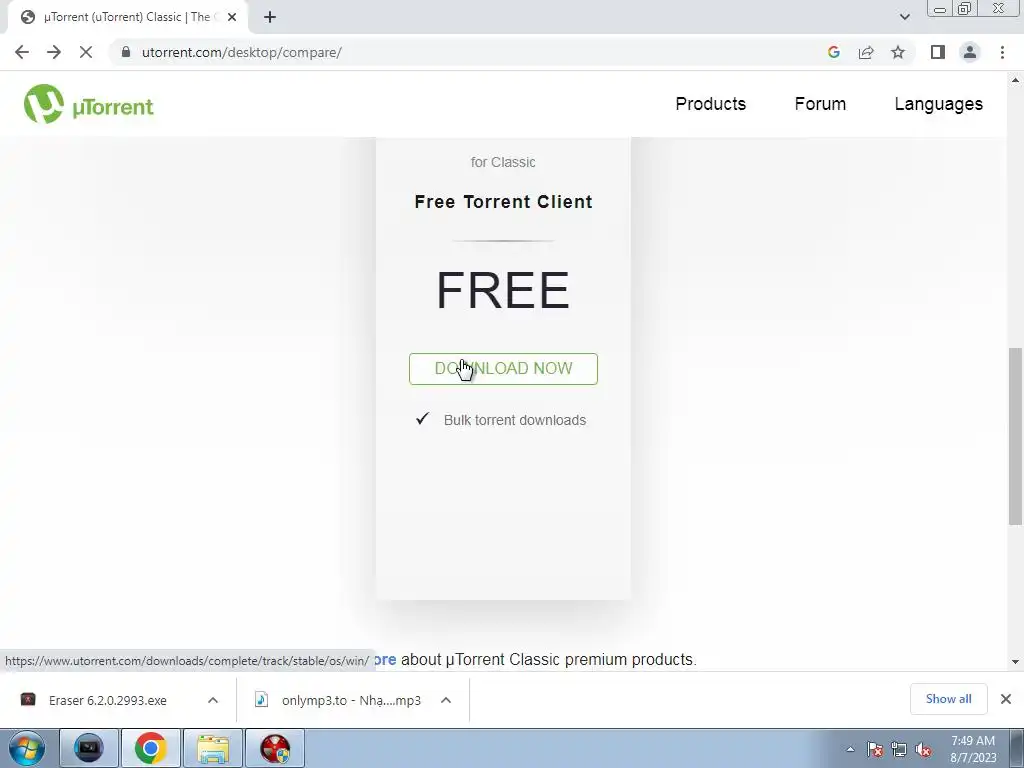Open the Chrome profile menu
This screenshot has height=768, width=1024.
coord(970,52)
